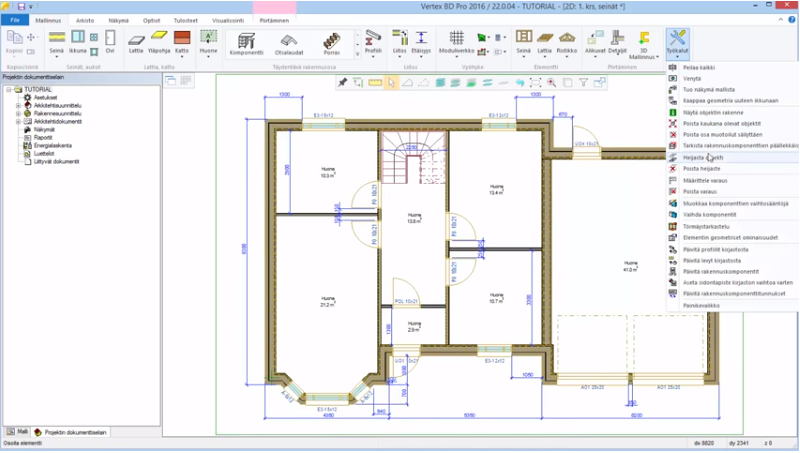Choose the Ovi door tool
Image resolution: width=800 pixels, height=453 pixels.
(110, 41)
